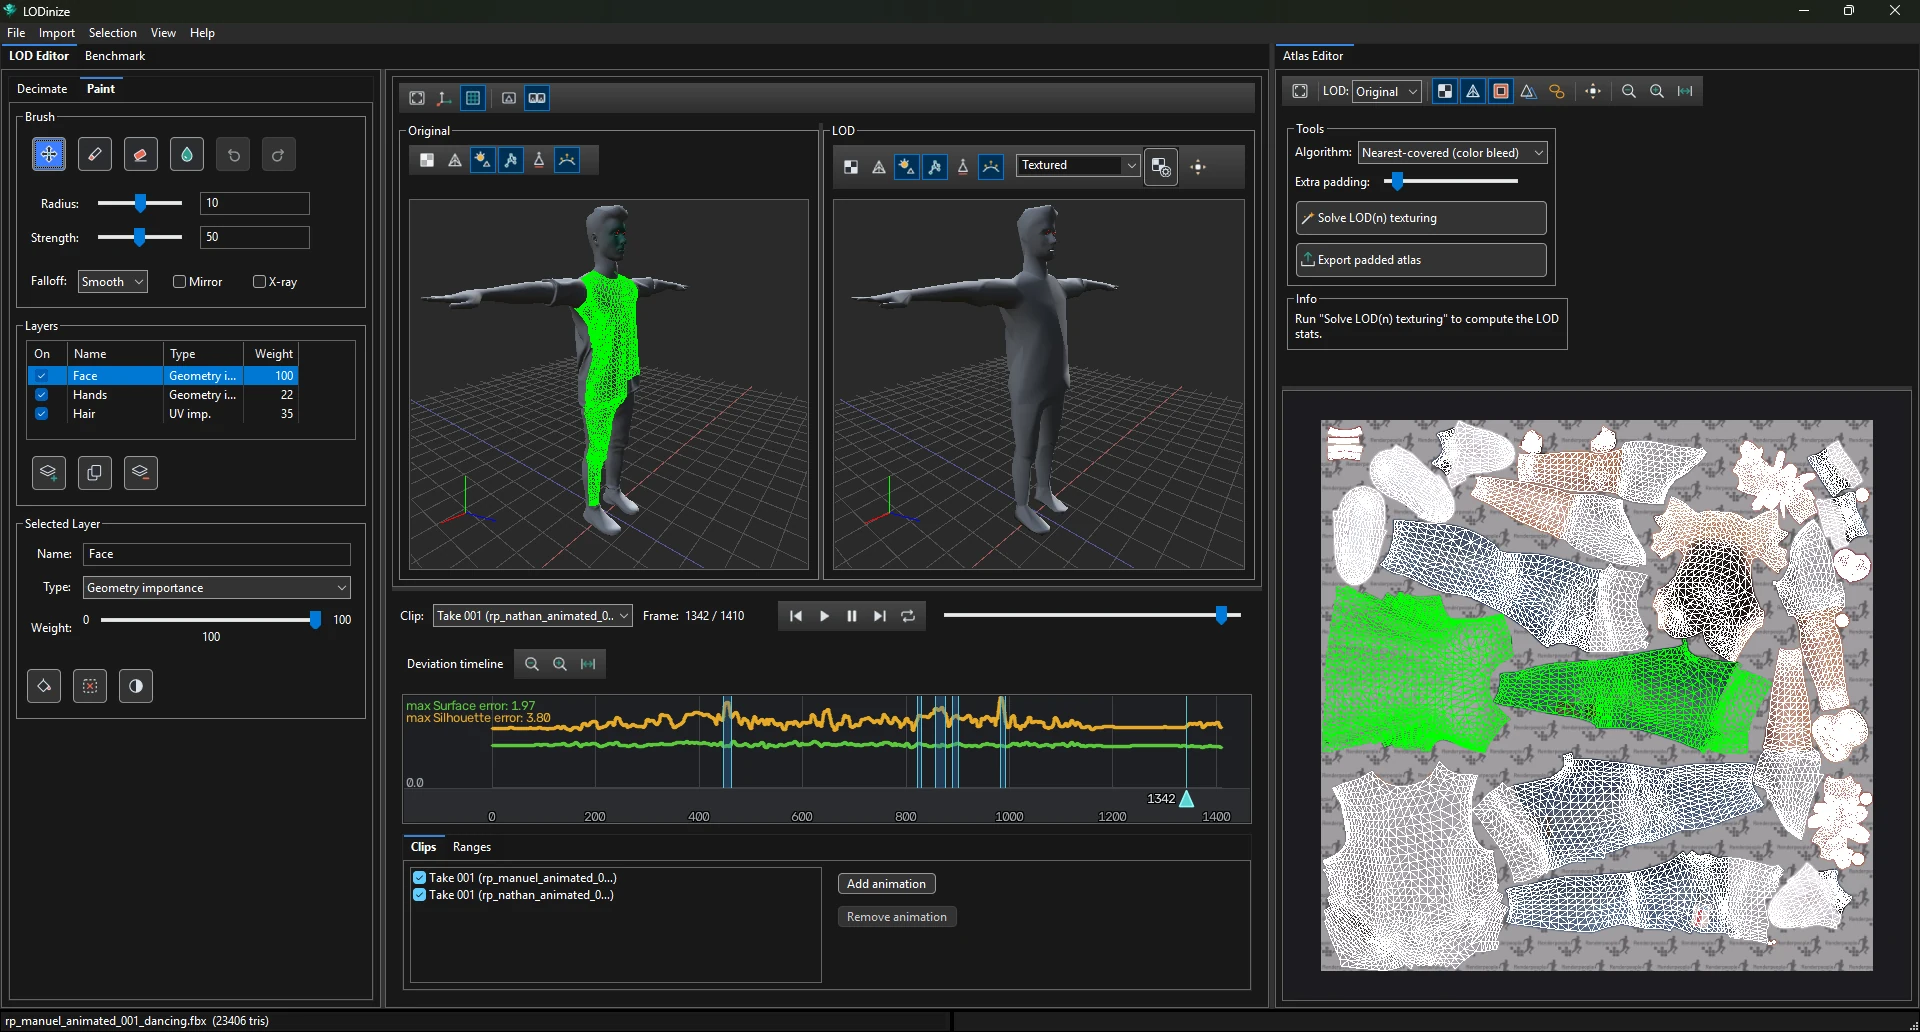Switch to the Benchmark tab
1920x1032 pixels.
[115, 56]
